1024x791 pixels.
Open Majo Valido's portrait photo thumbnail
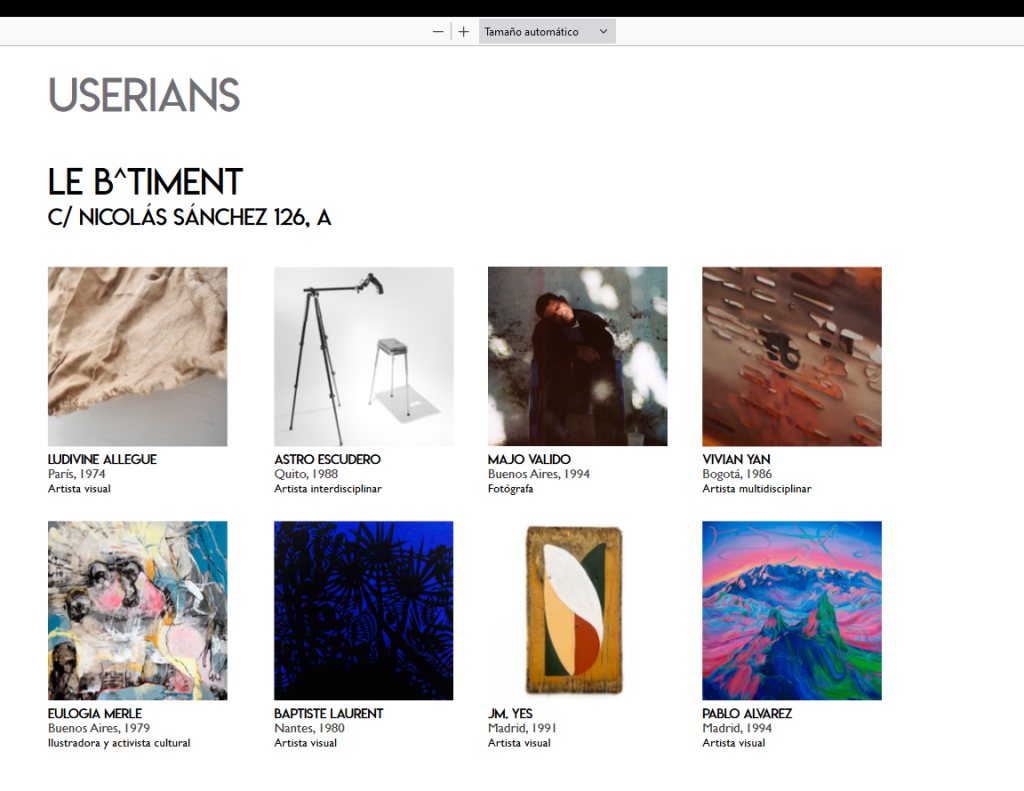click(x=577, y=357)
